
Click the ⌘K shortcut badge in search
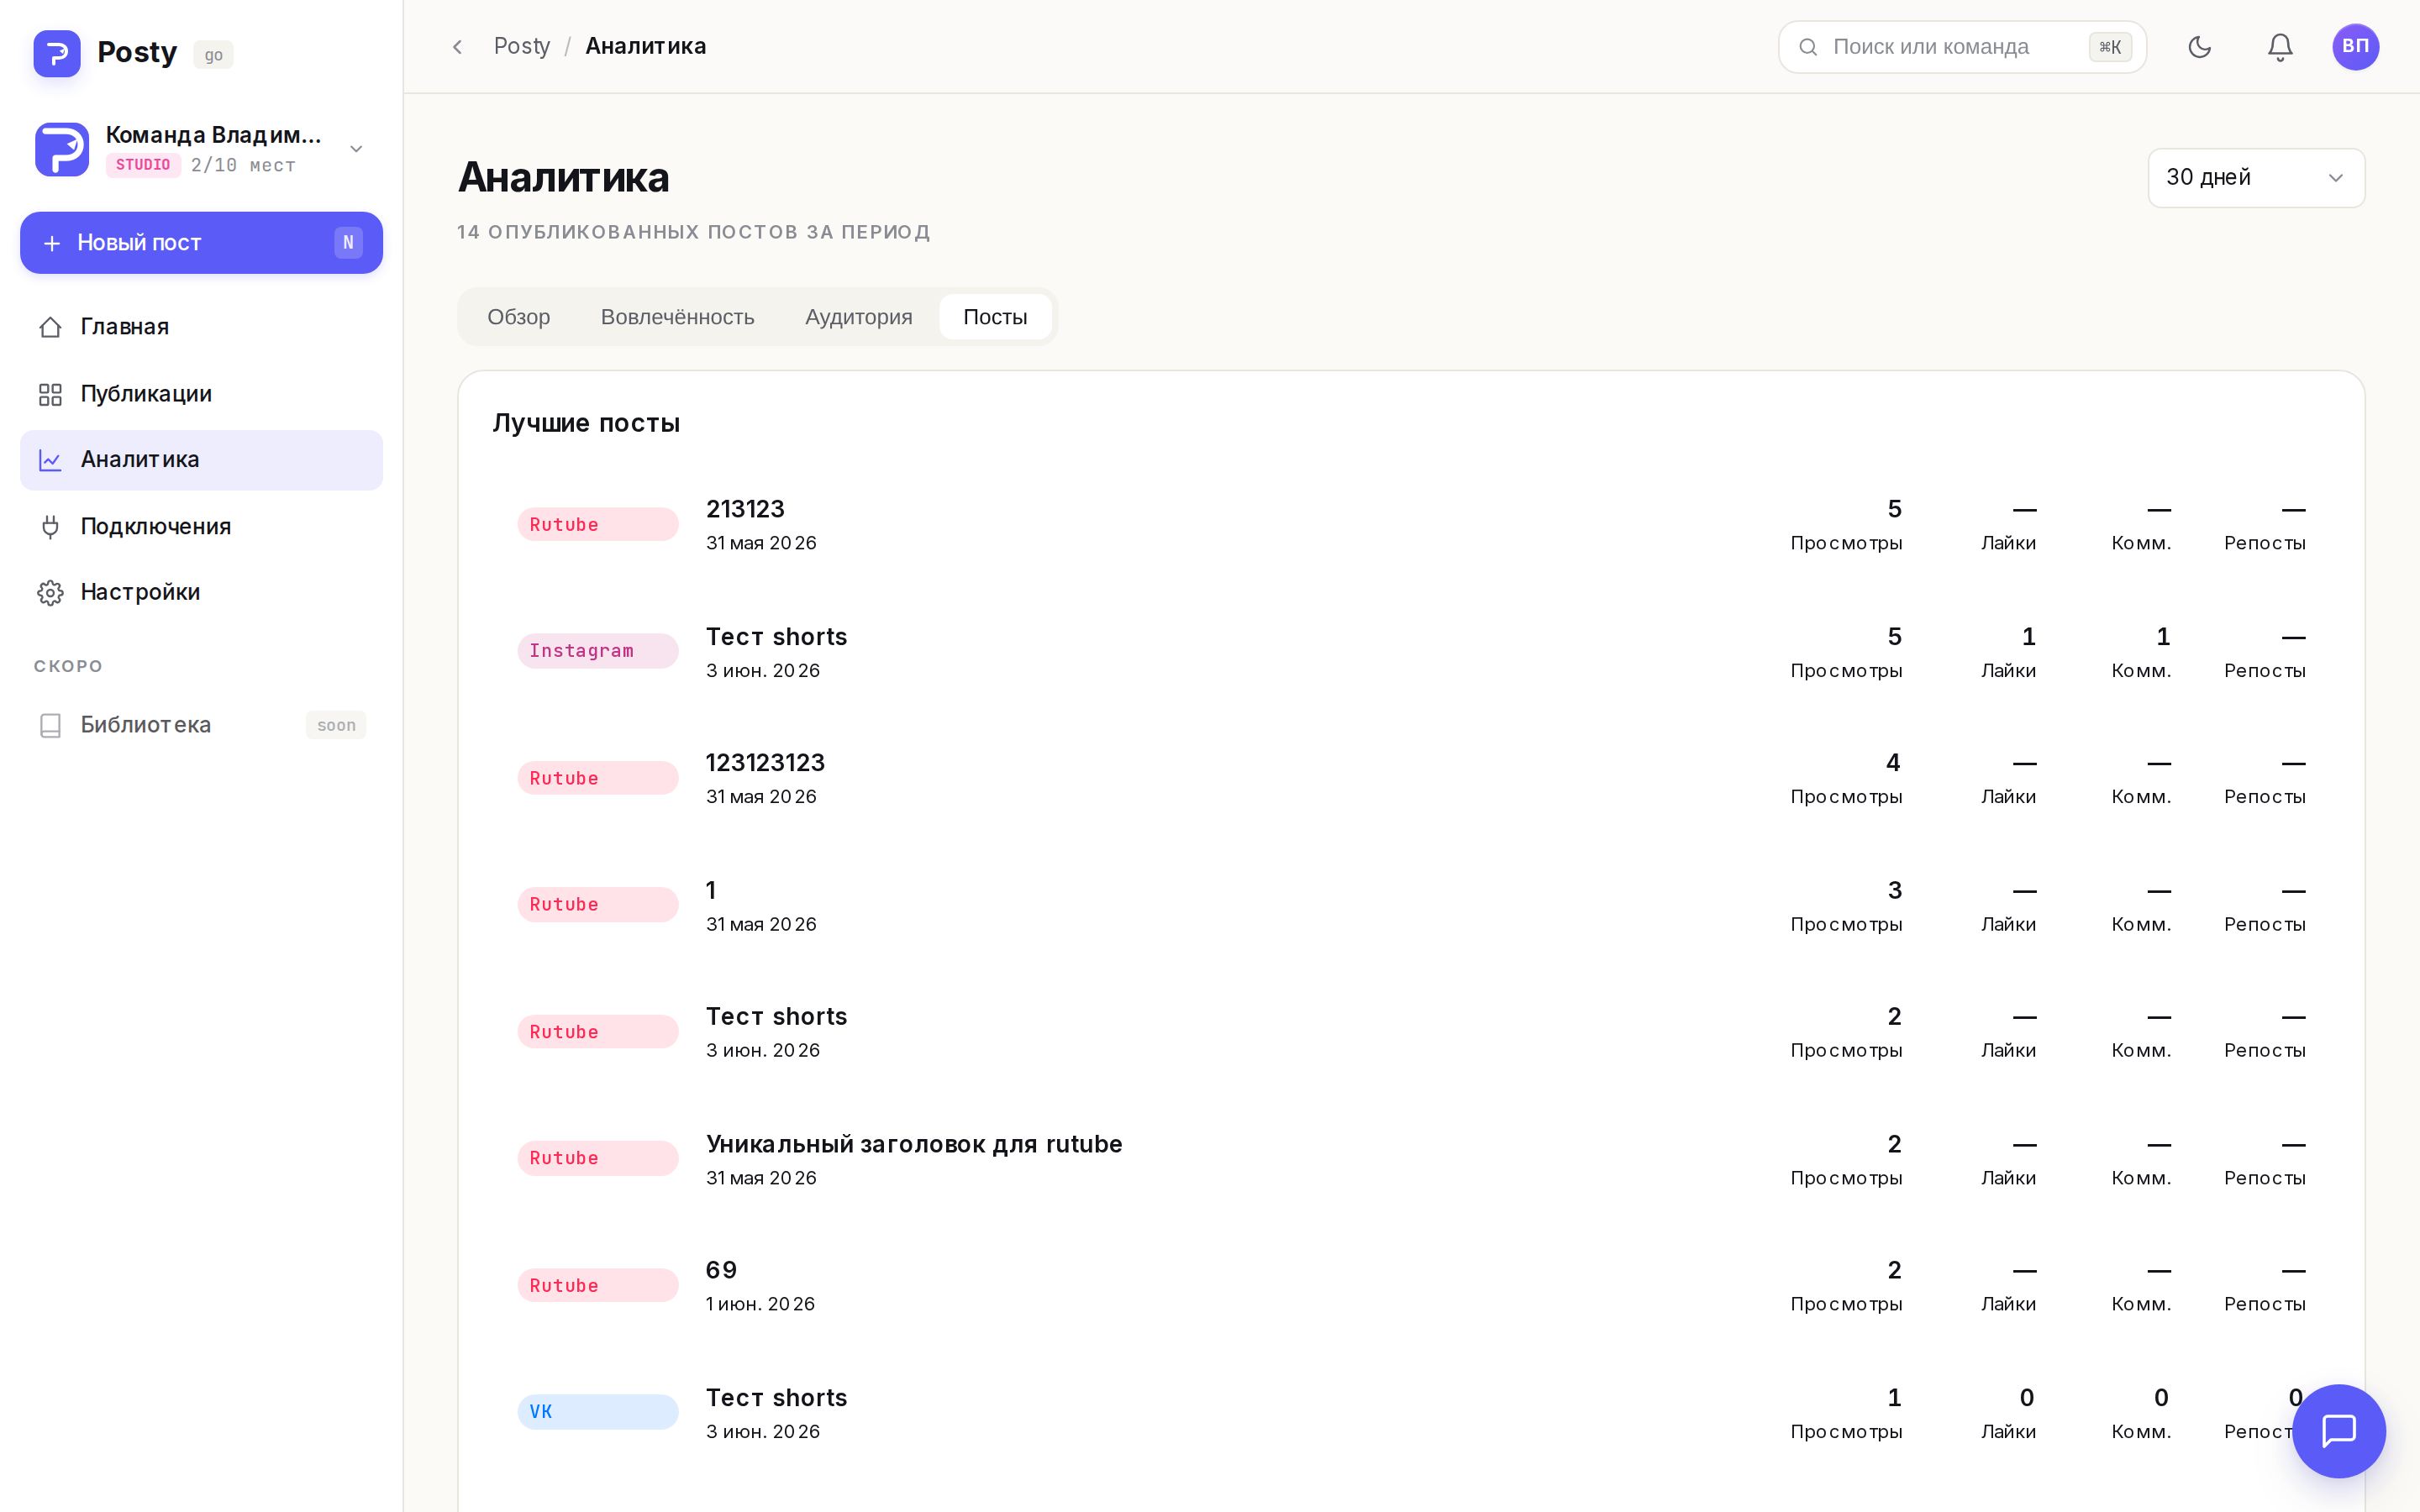(x=2110, y=47)
